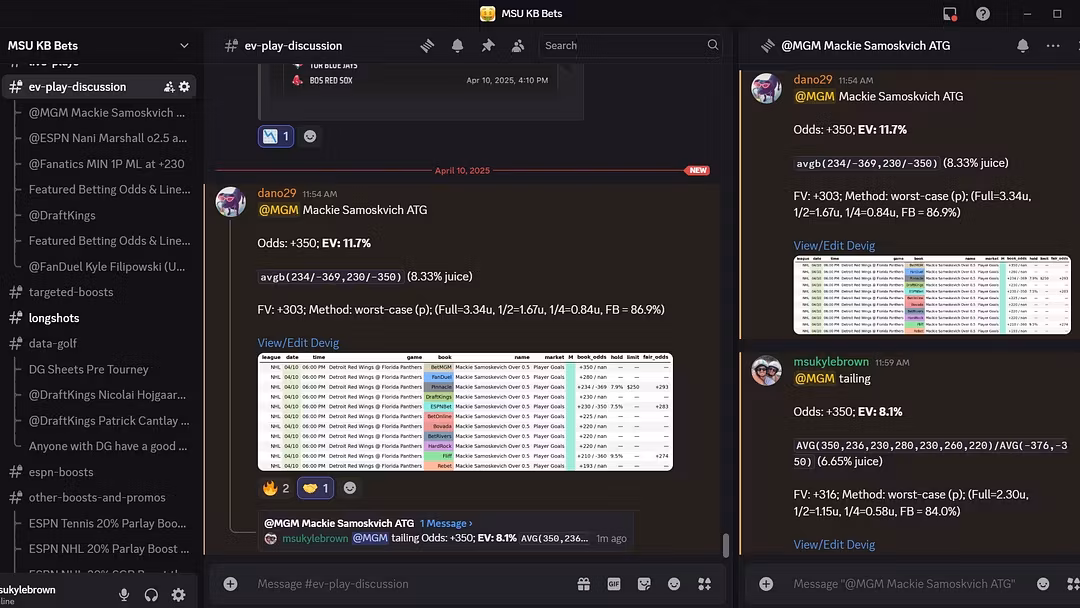
Task: Toggle the fire reaction with count 2
Action: pos(276,488)
